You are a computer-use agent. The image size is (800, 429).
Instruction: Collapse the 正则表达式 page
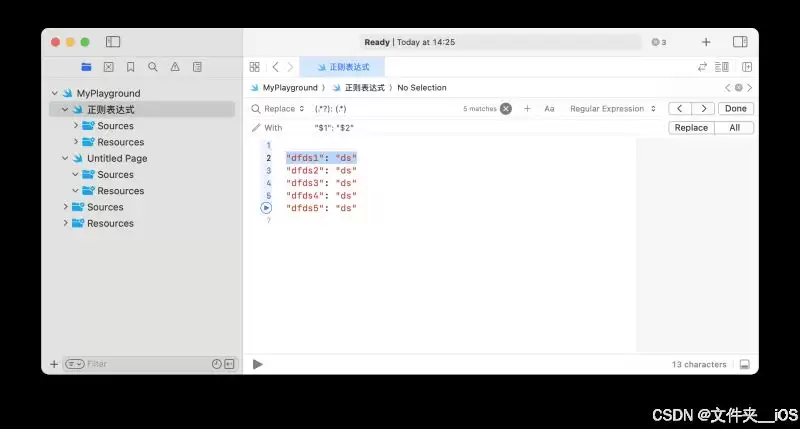click(65, 109)
